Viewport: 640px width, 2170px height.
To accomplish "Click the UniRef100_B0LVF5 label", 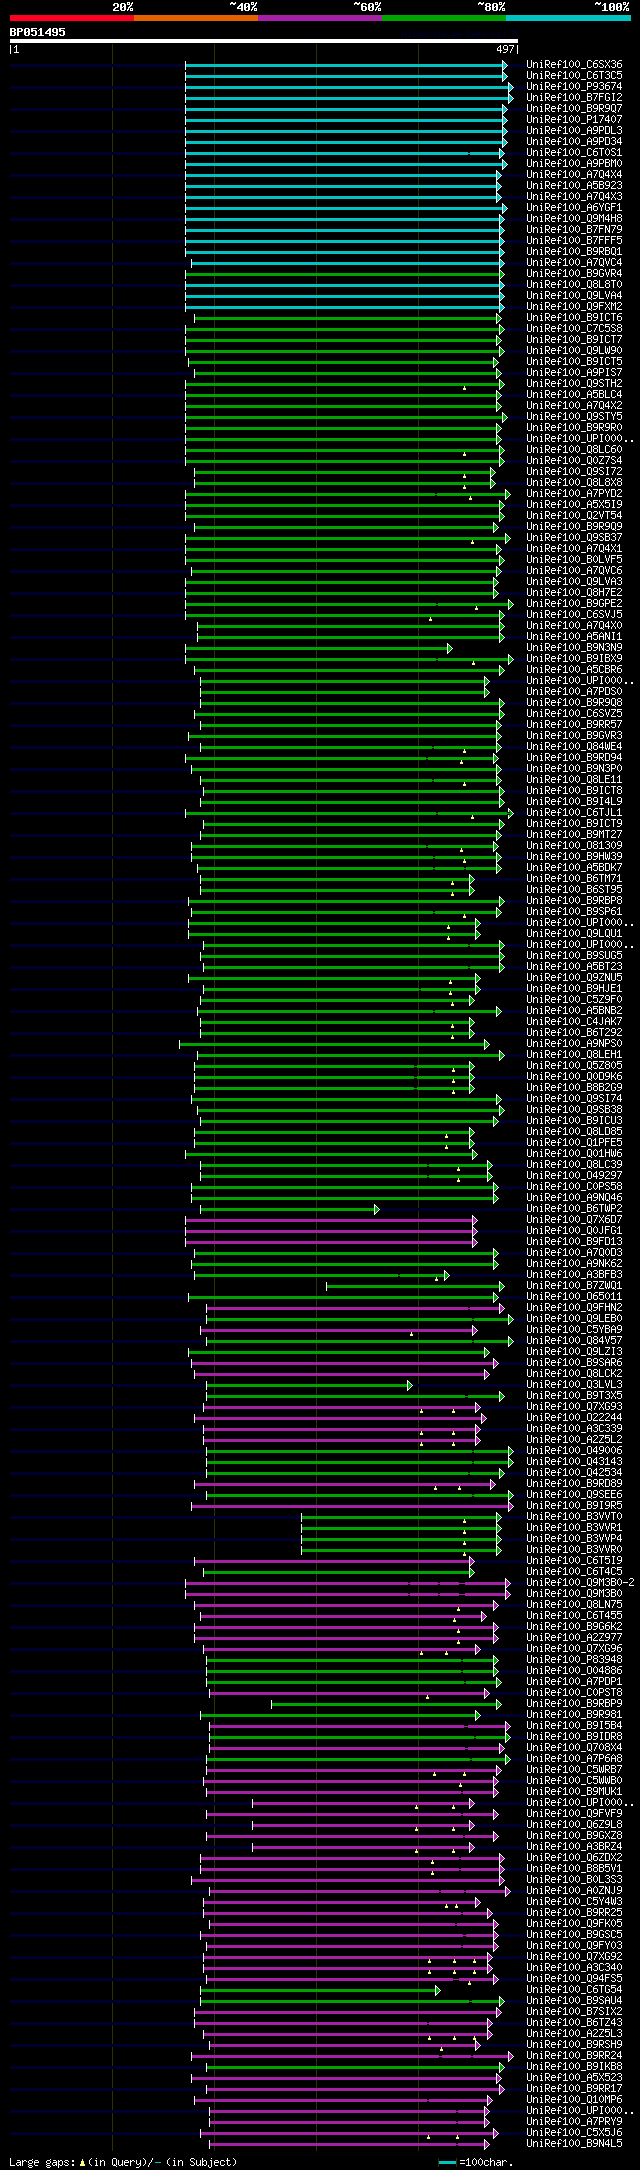I will coord(574,560).
